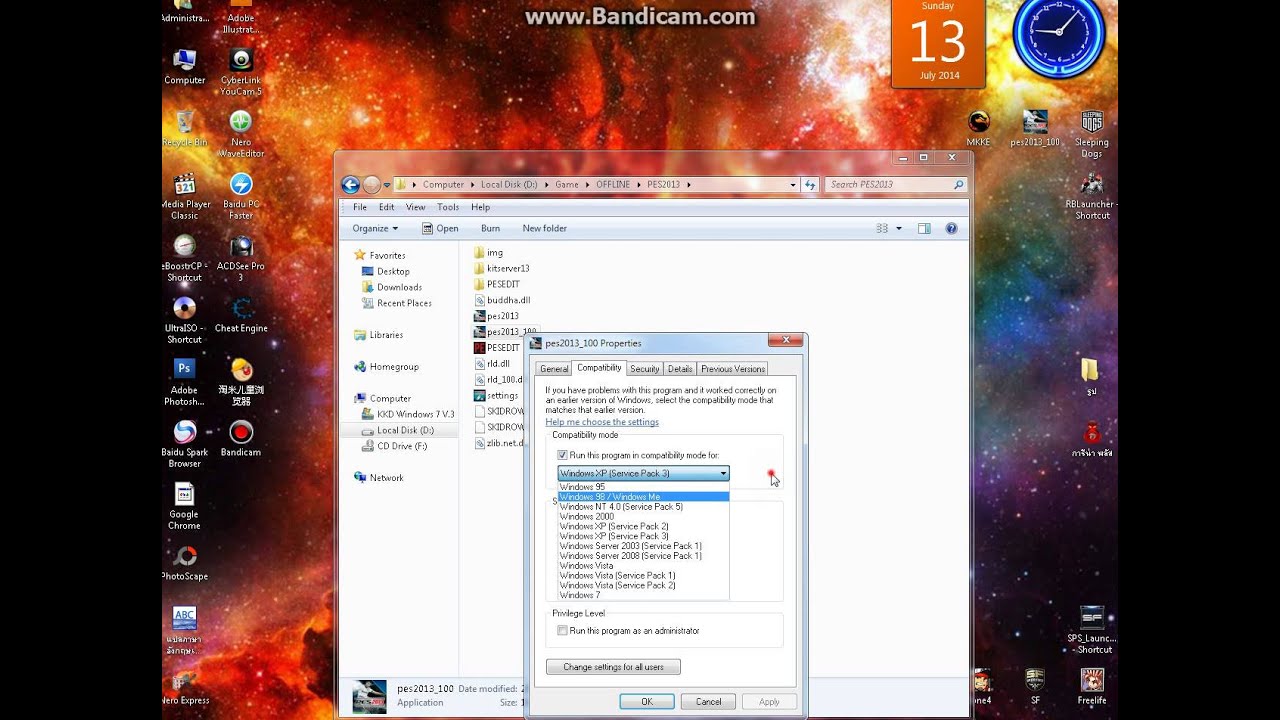Image resolution: width=1280 pixels, height=720 pixels.
Task: Click the OFFLINE breadcrumb in address bar
Action: (613, 185)
